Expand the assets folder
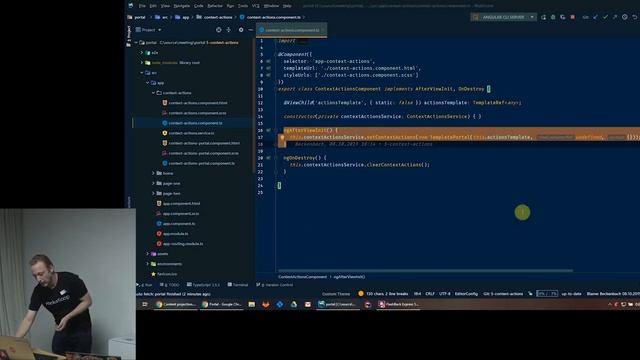 [x=148, y=253]
